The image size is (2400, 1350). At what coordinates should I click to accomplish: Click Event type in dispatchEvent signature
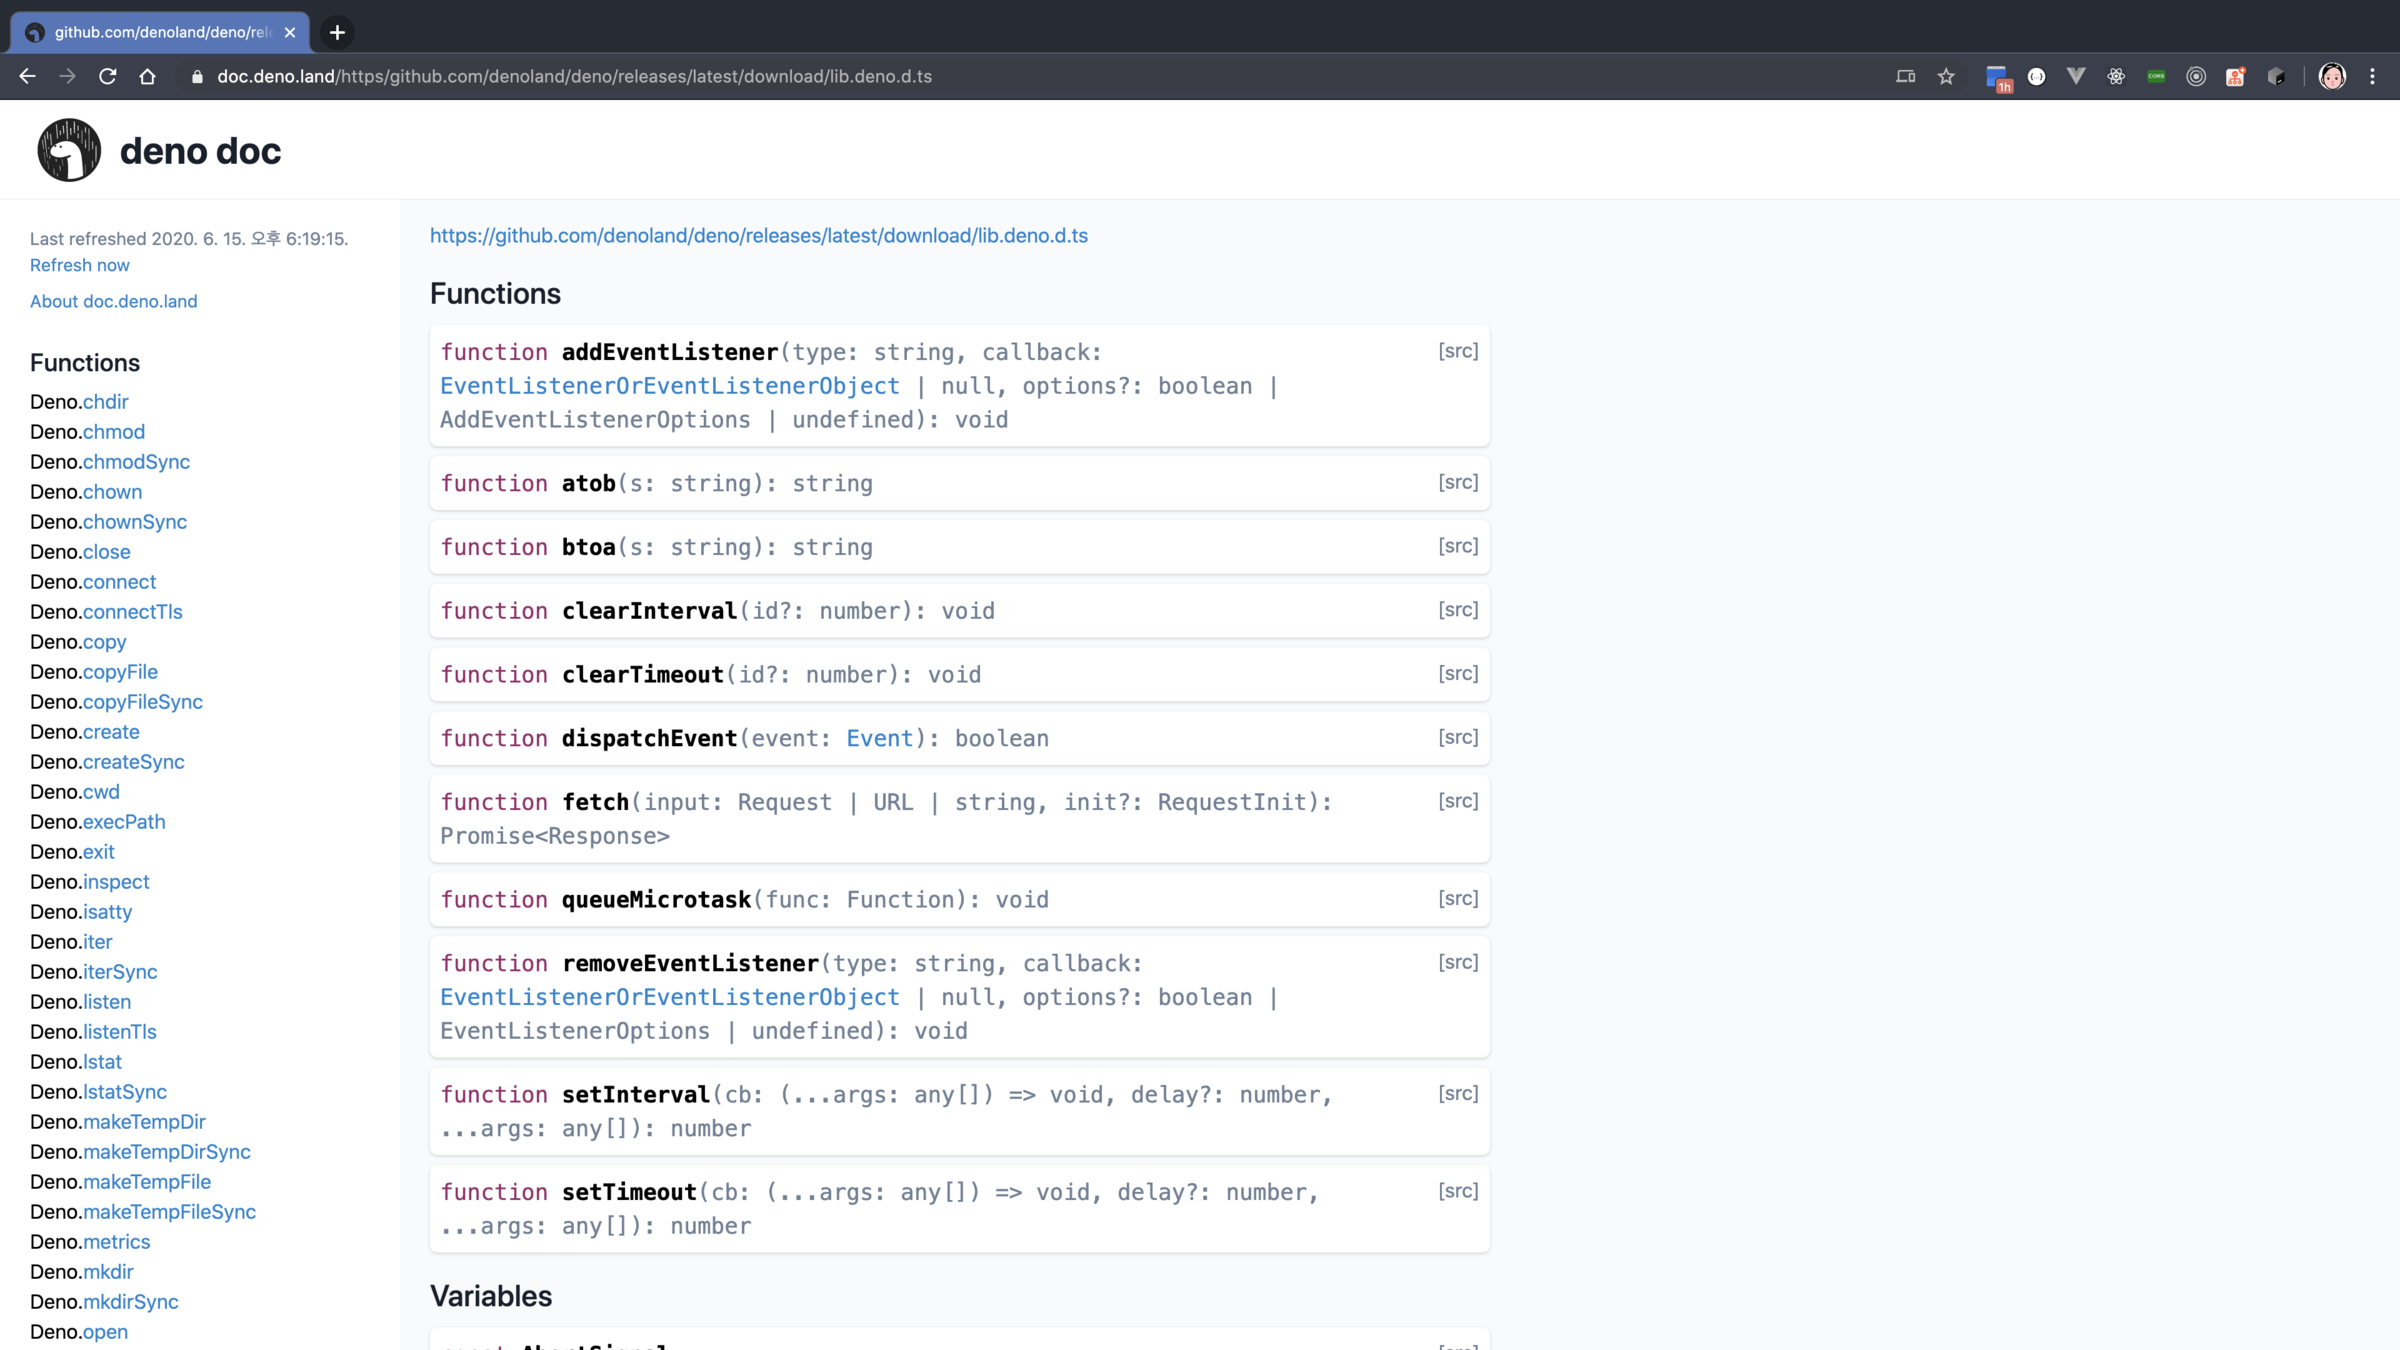click(x=879, y=738)
